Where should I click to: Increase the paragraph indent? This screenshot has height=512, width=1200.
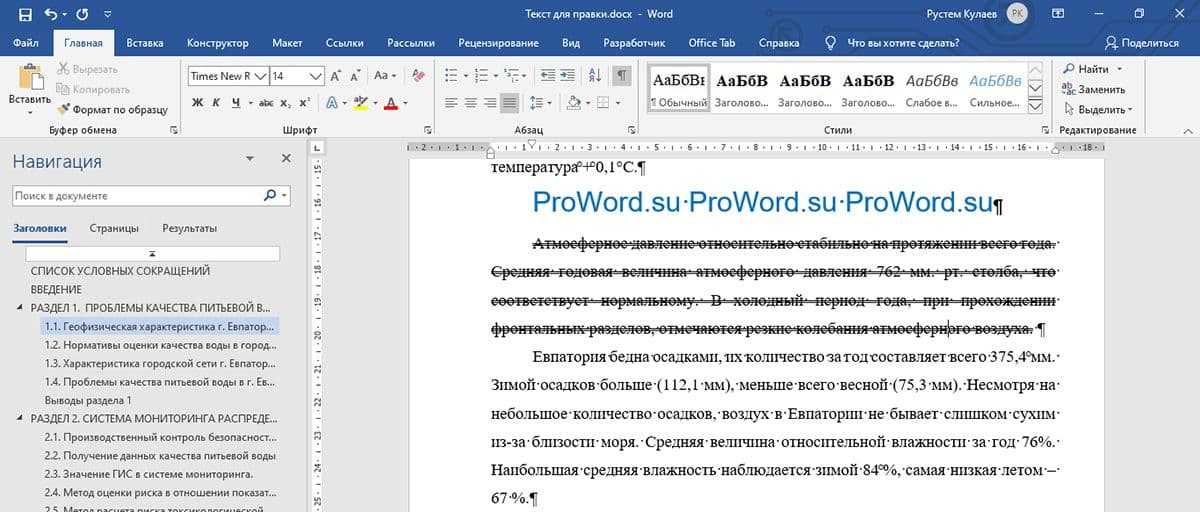point(568,75)
